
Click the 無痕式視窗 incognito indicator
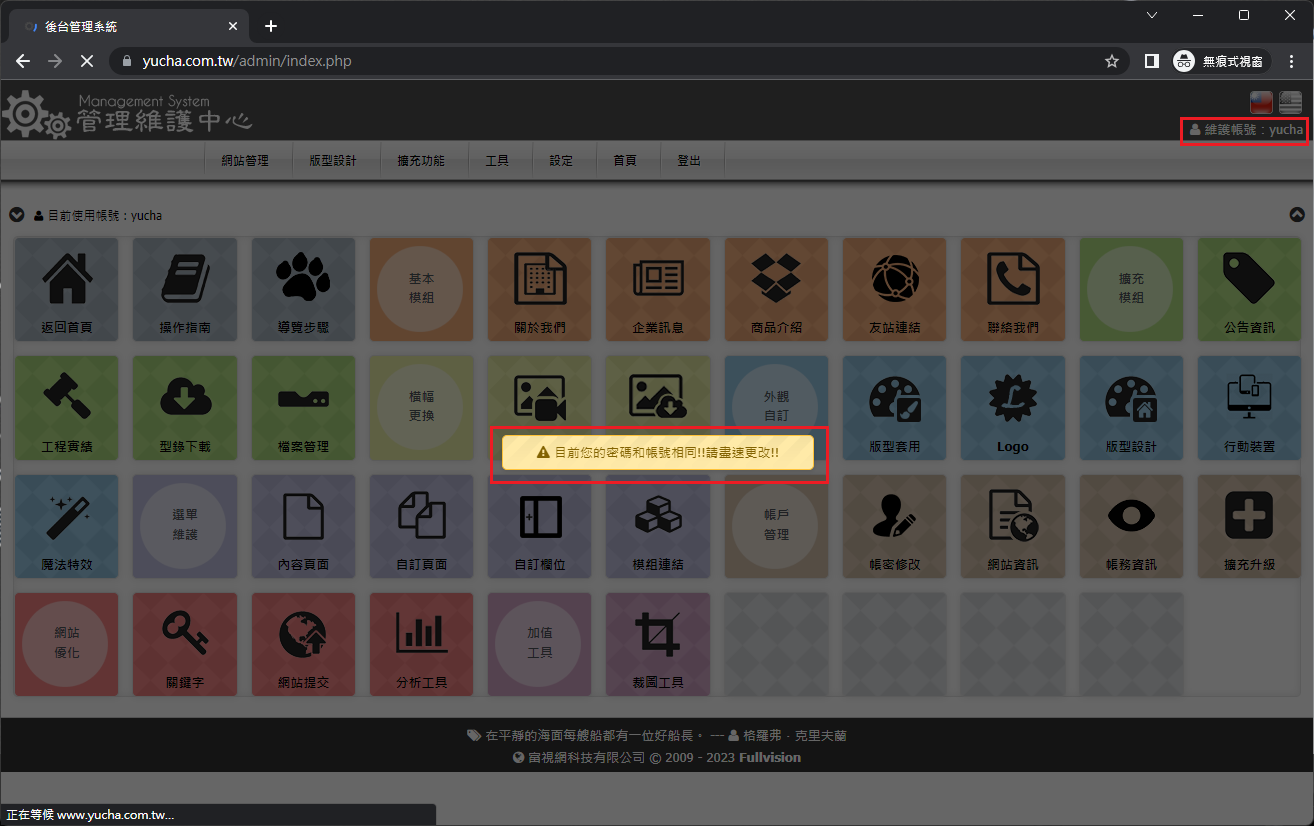(1220, 61)
